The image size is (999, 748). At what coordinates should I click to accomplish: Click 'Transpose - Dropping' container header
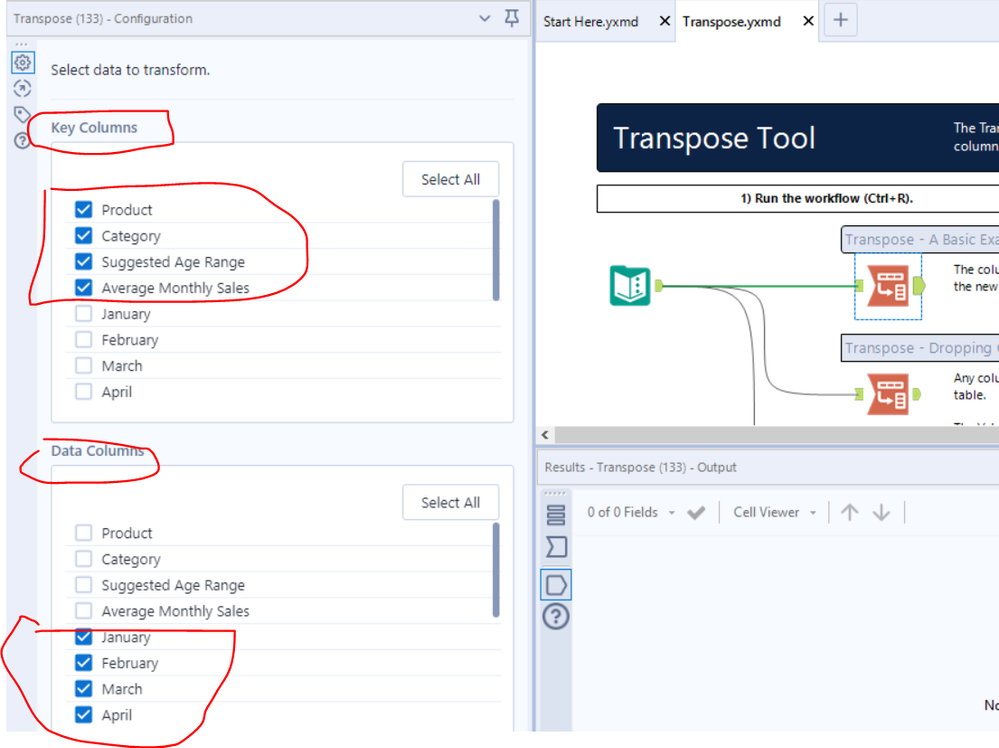point(921,348)
